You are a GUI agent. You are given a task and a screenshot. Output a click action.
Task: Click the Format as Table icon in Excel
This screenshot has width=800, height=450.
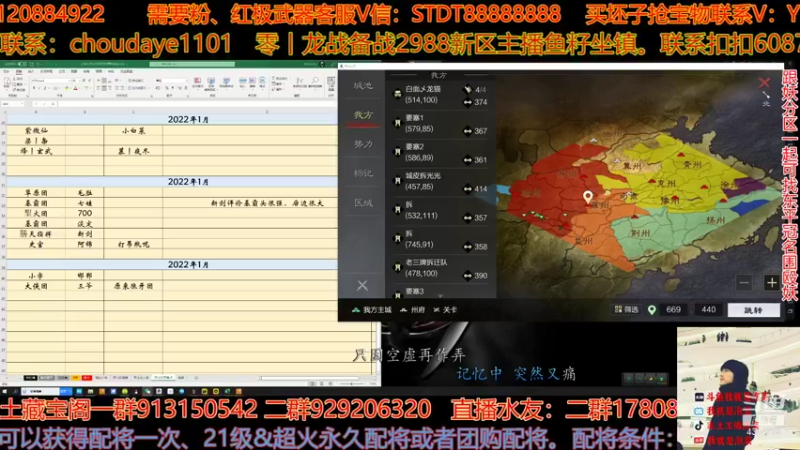pos(211,82)
